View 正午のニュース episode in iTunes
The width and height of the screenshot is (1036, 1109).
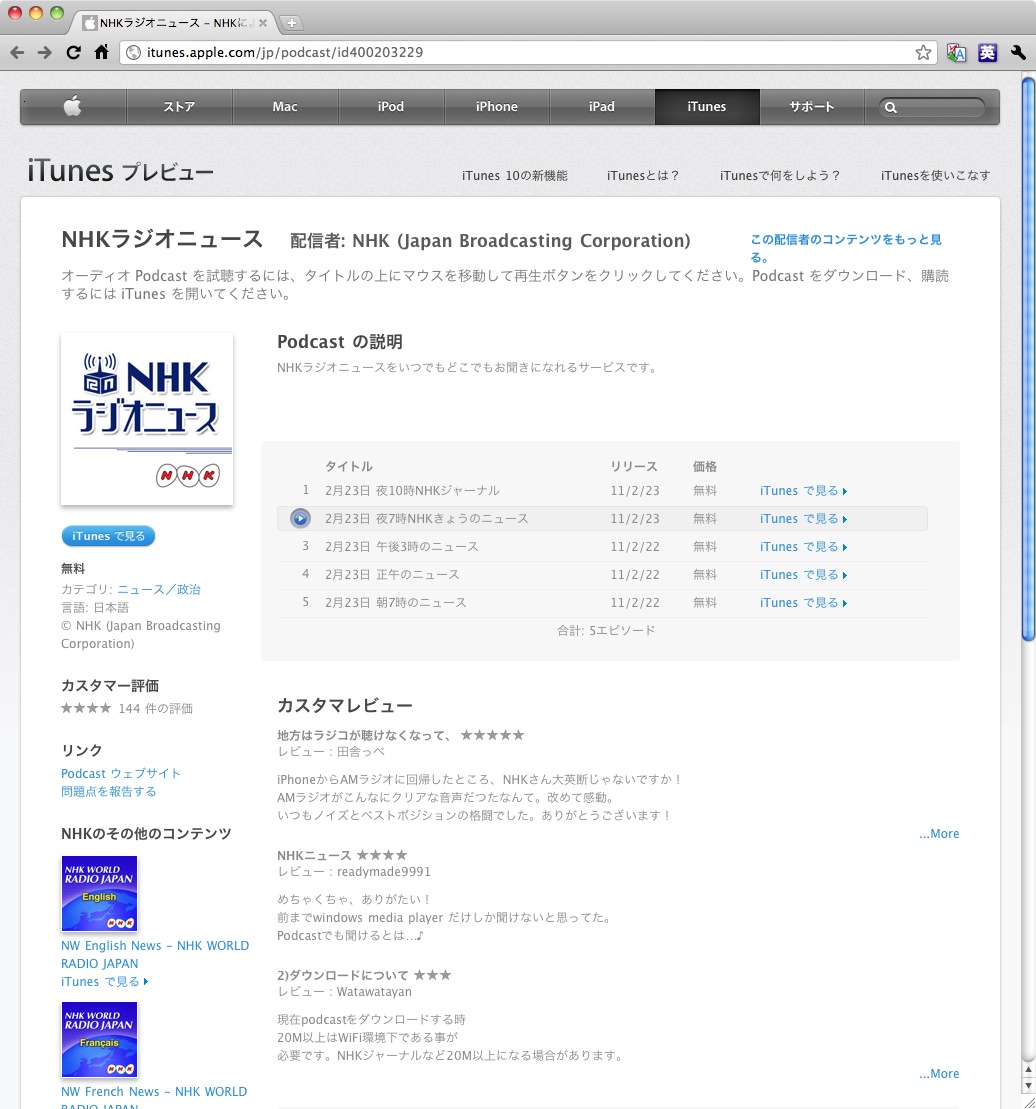[x=803, y=575]
